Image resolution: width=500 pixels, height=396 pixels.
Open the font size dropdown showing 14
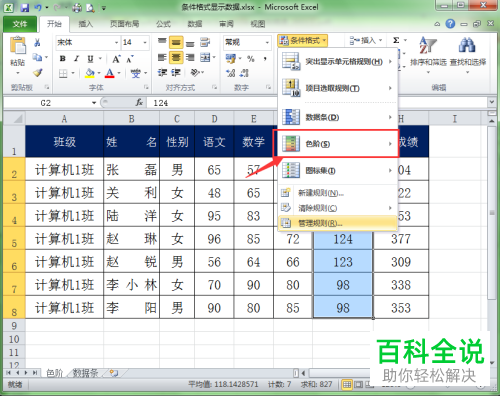click(145, 43)
